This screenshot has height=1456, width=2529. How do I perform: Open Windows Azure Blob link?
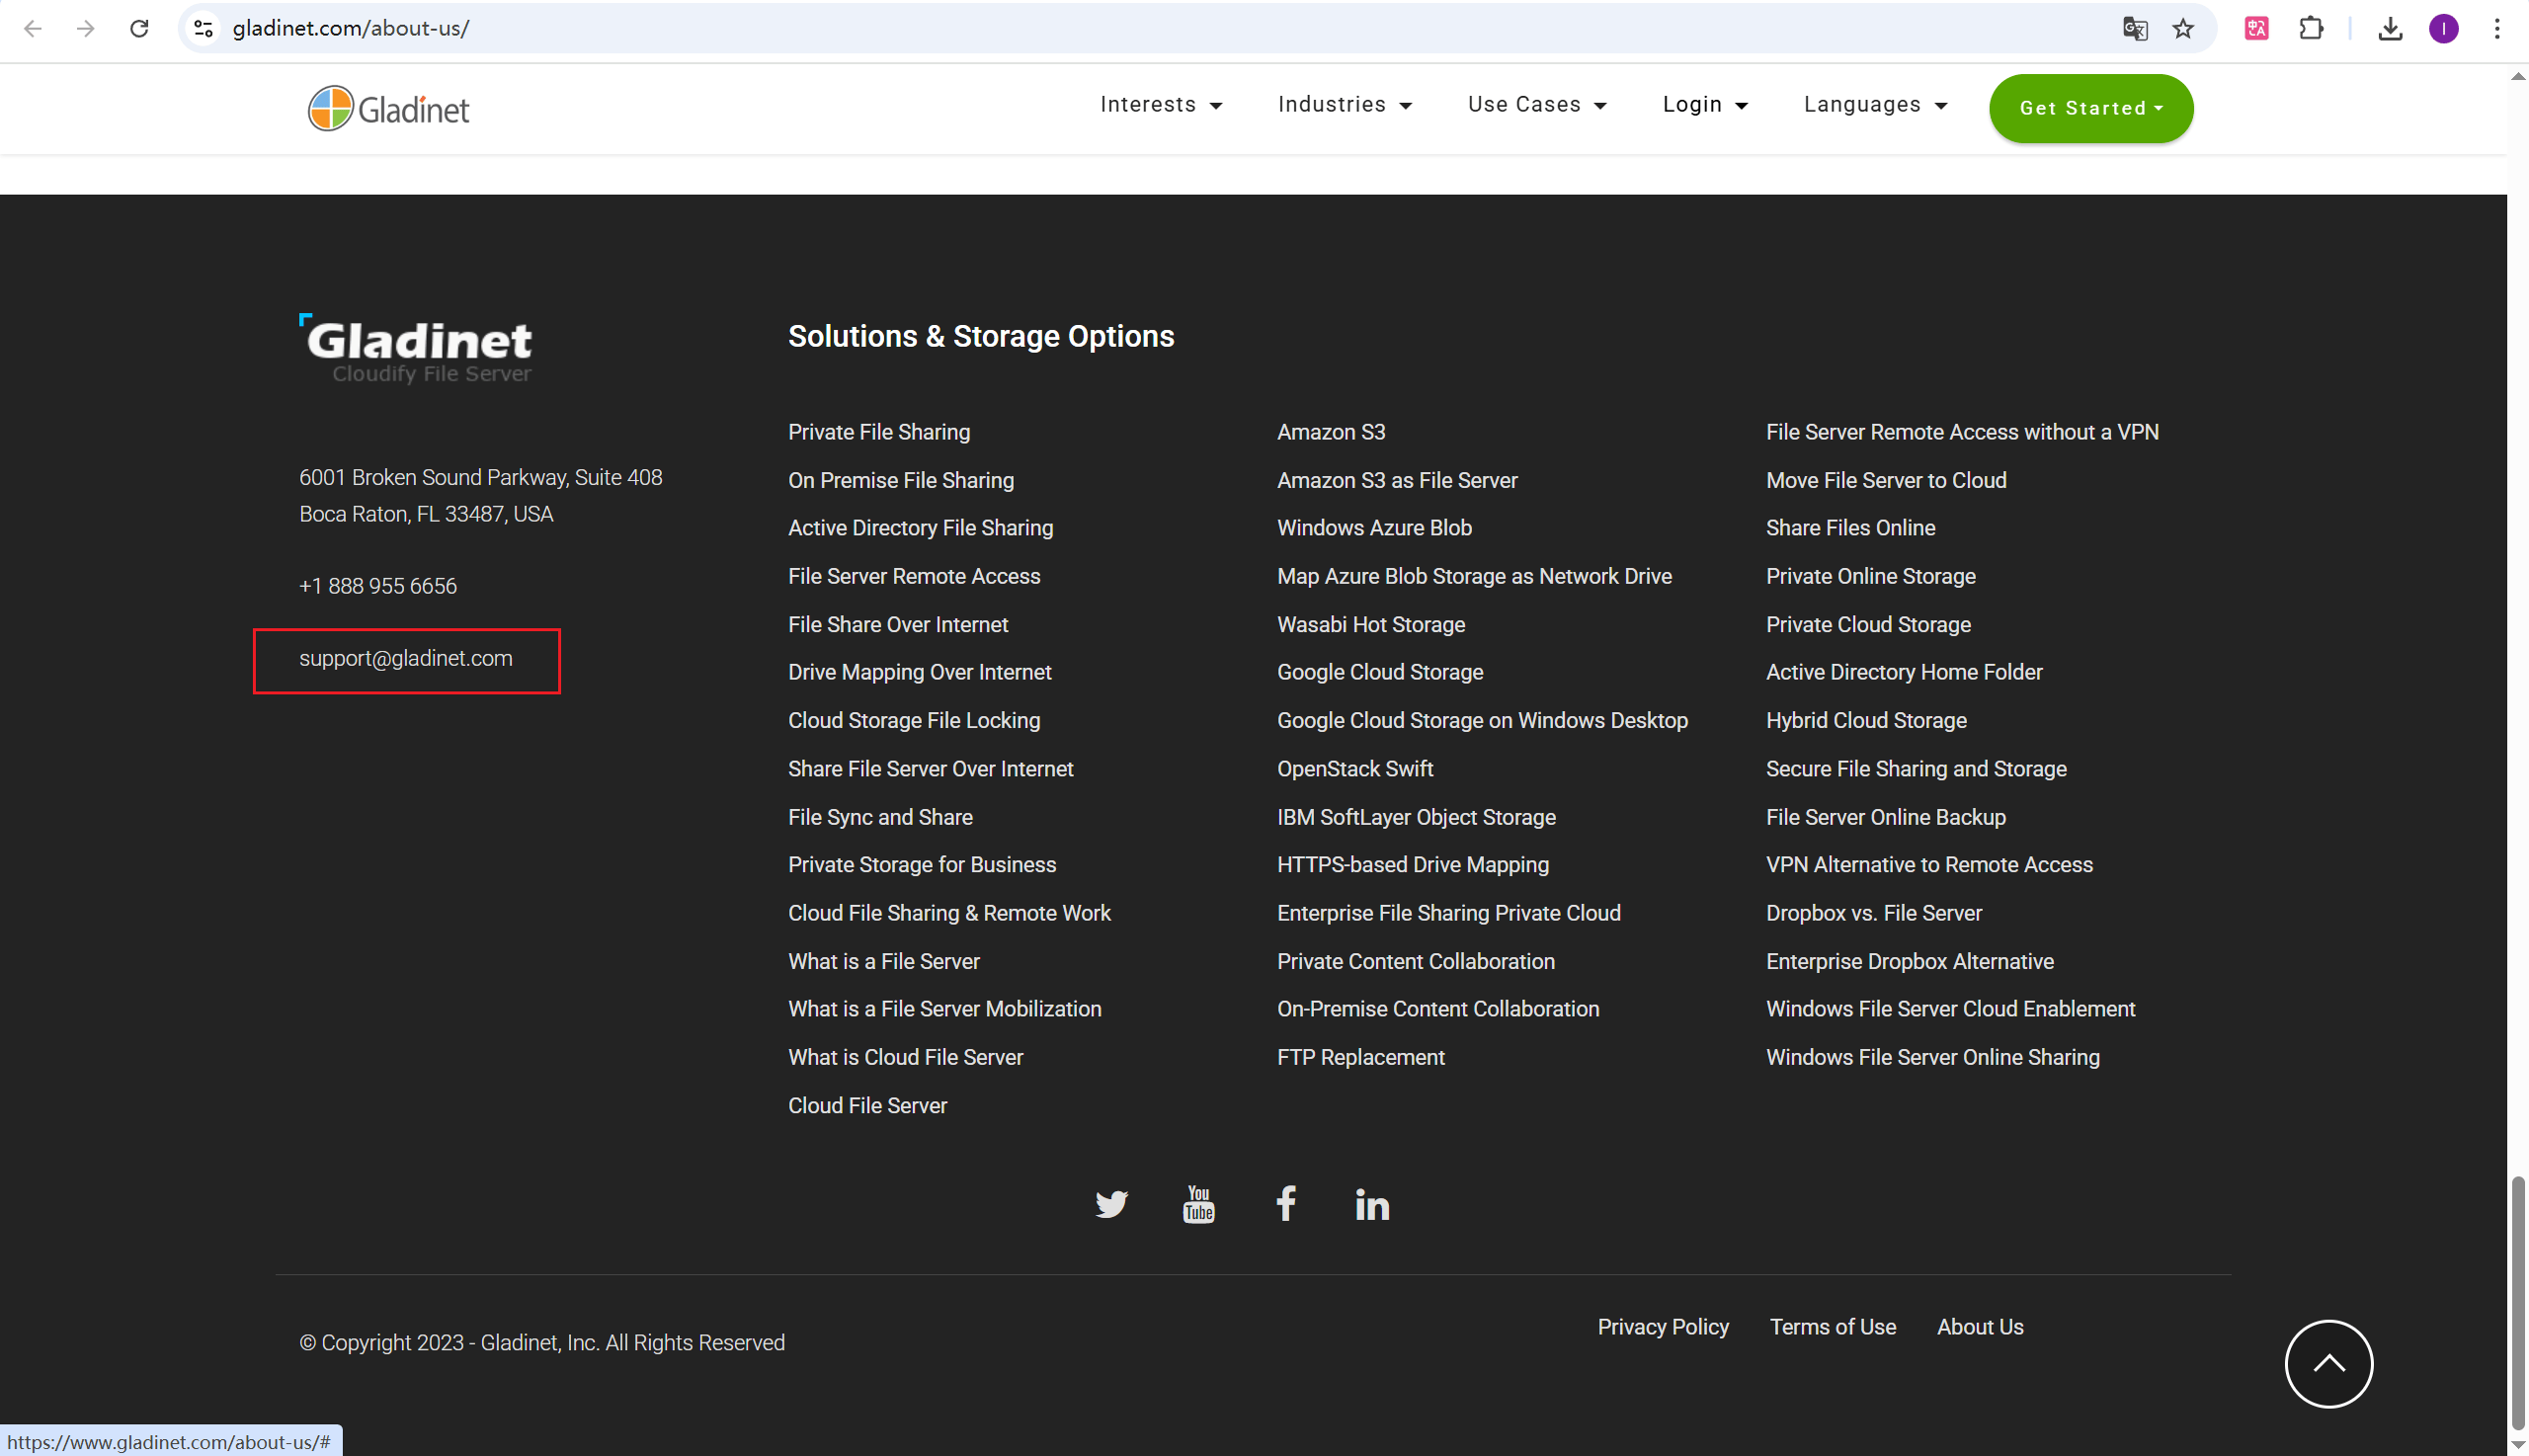coord(1374,528)
